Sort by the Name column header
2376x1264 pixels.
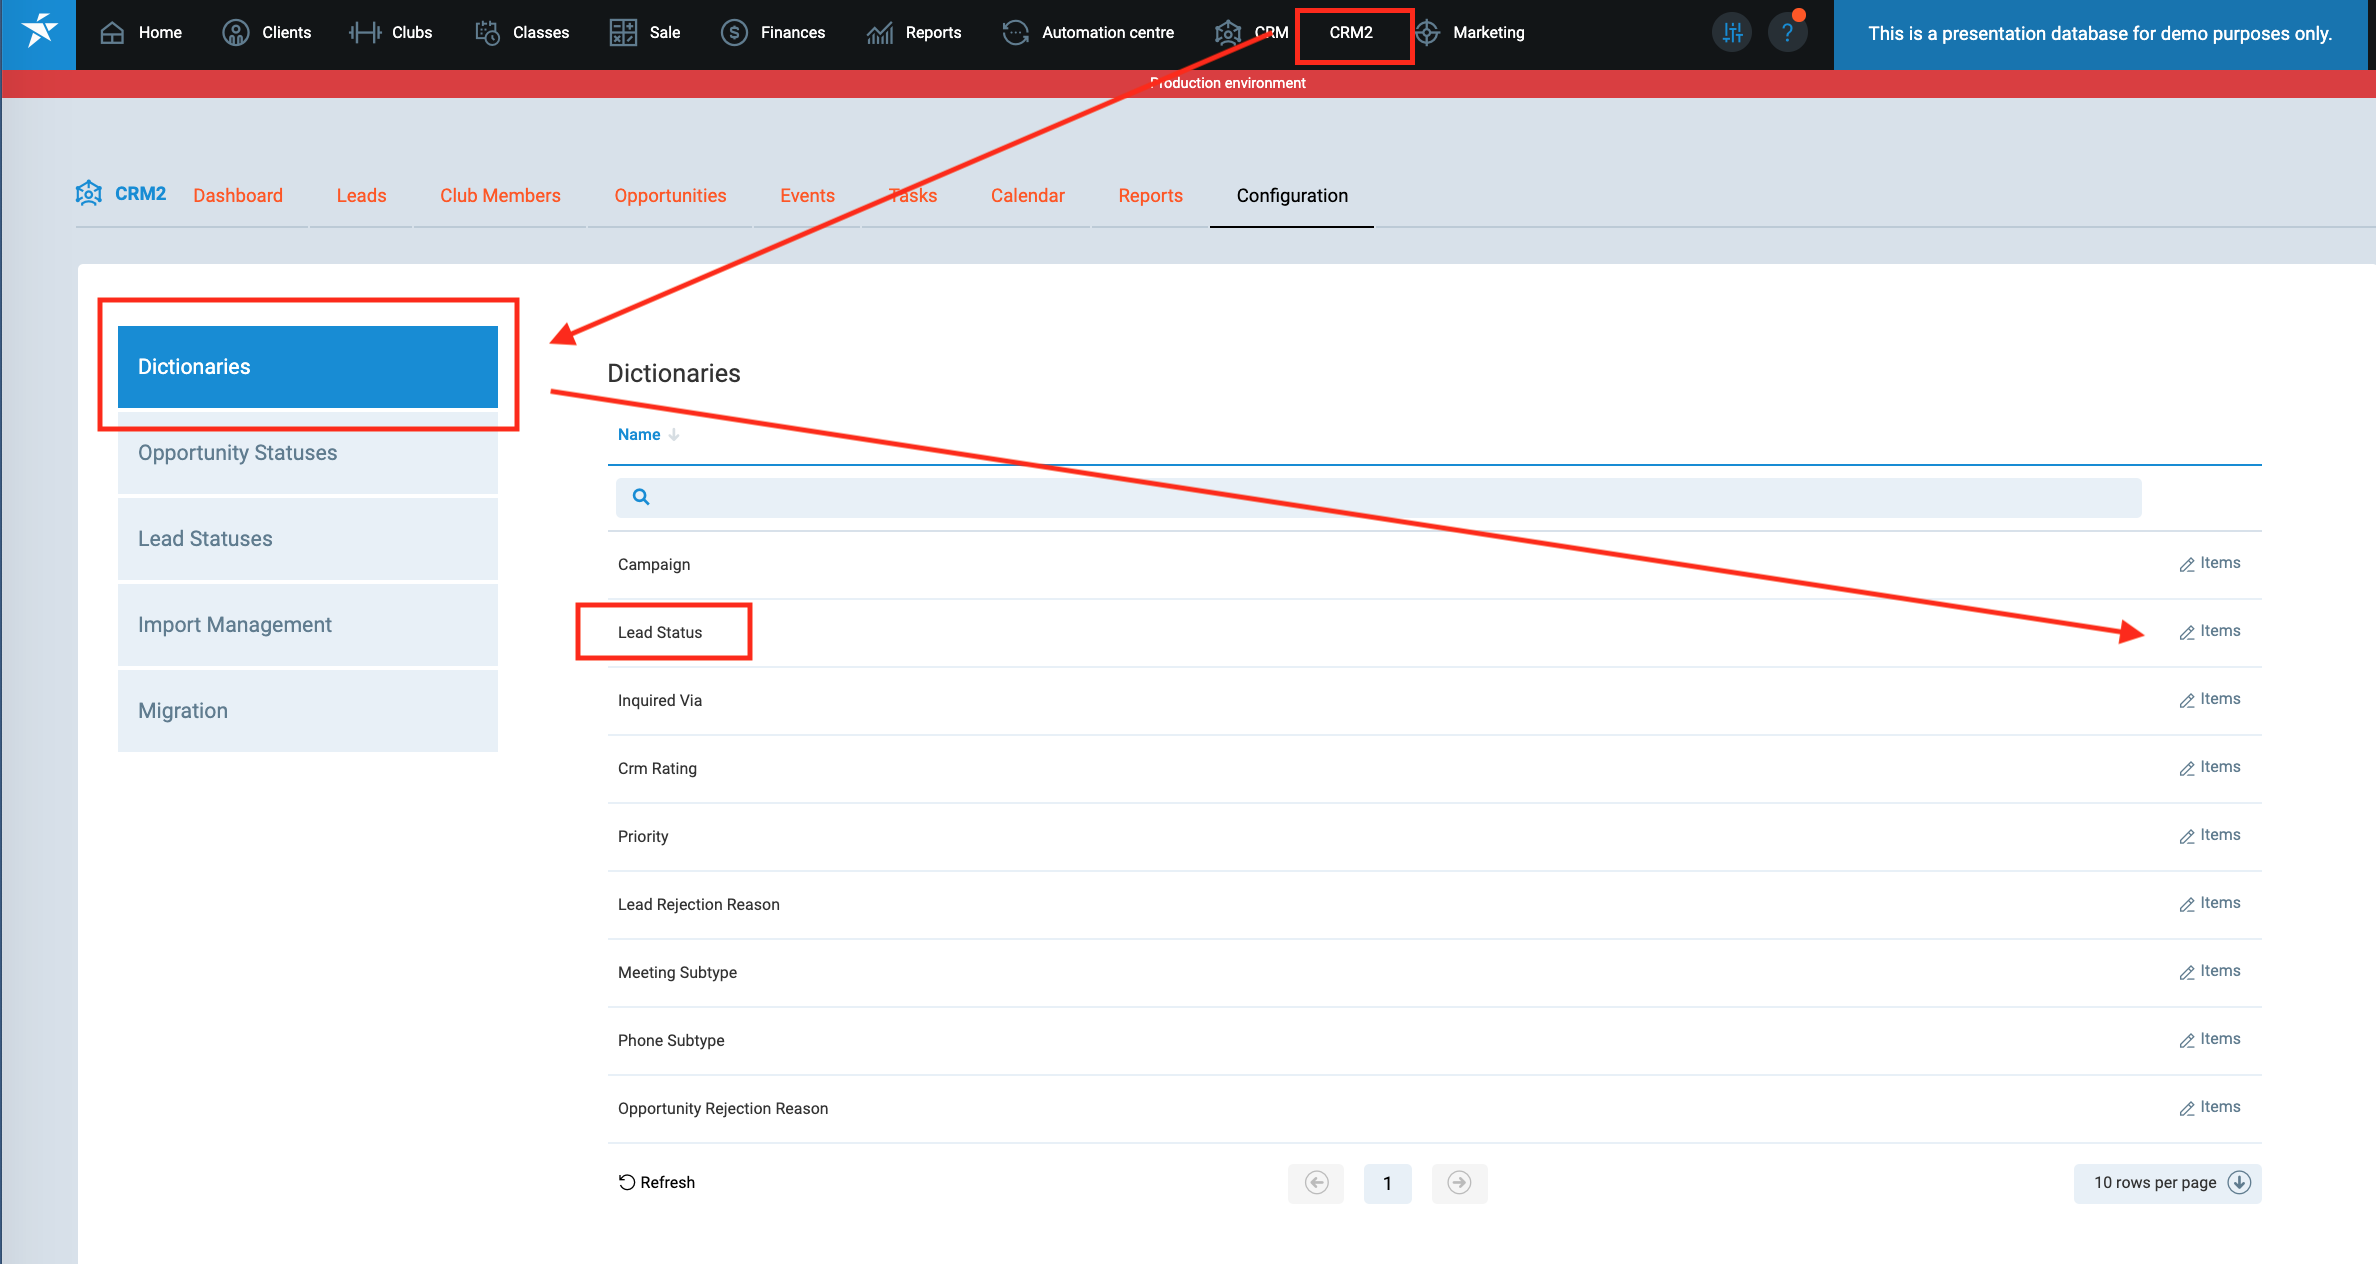[639, 435]
